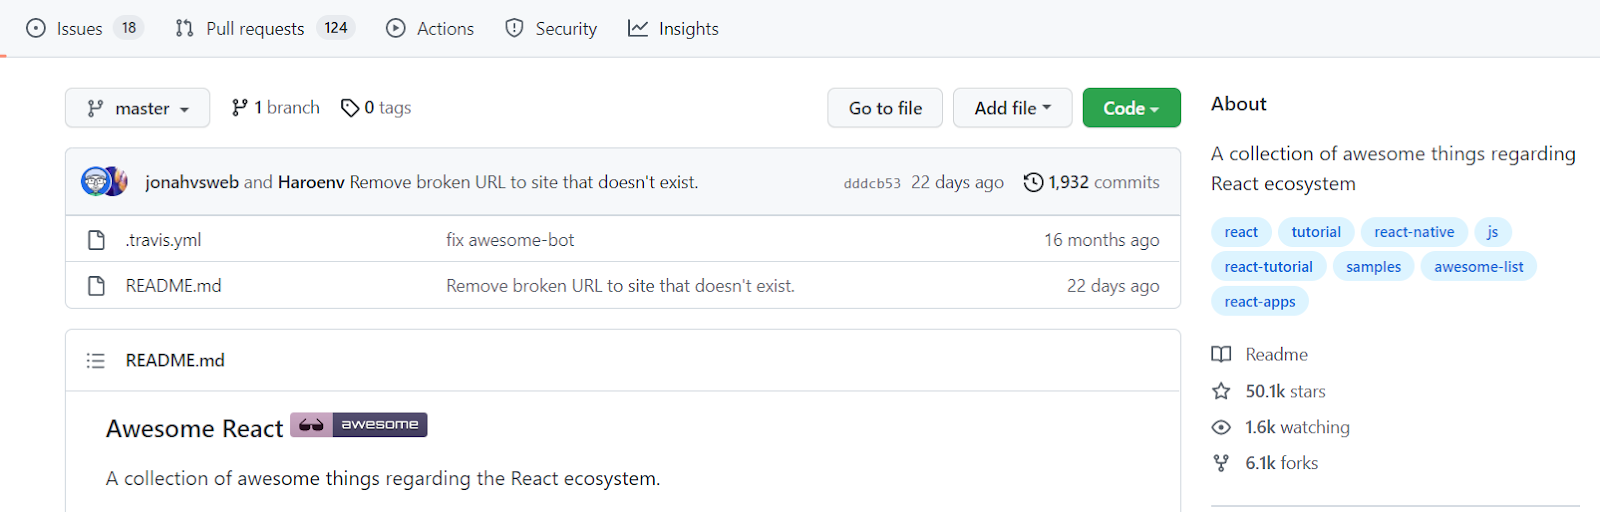1600x512 pixels.
Task: Click the README table of contents icon
Action: click(x=96, y=360)
